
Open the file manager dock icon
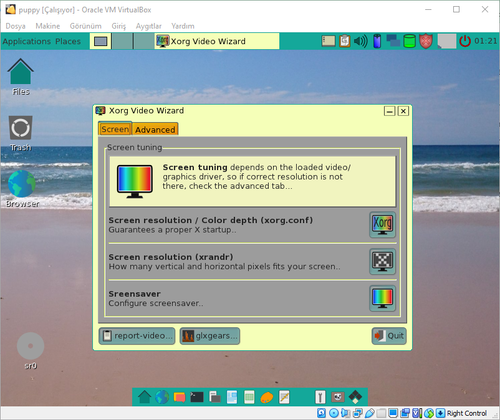tap(215, 397)
